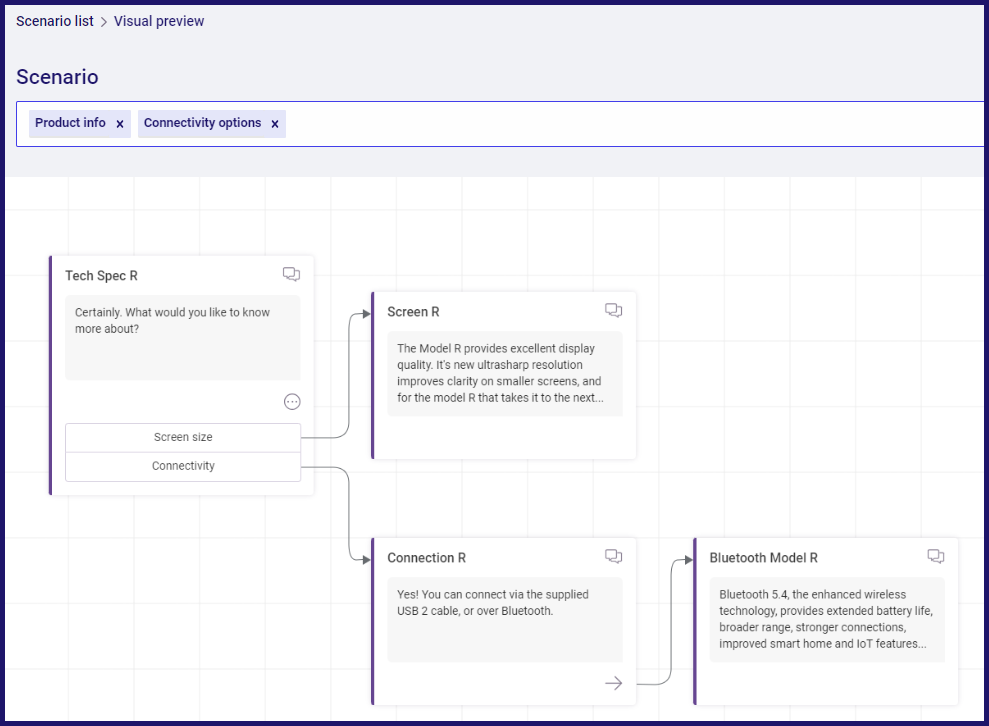Select the Screen size option button
Viewport: 989px width, 726px height.
coord(183,437)
